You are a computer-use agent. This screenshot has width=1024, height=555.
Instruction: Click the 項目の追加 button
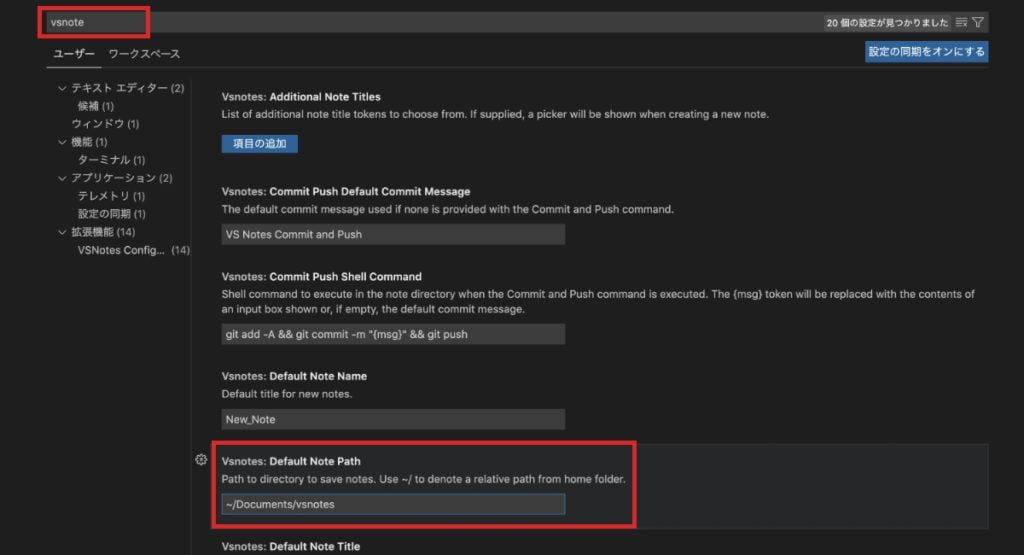259,144
